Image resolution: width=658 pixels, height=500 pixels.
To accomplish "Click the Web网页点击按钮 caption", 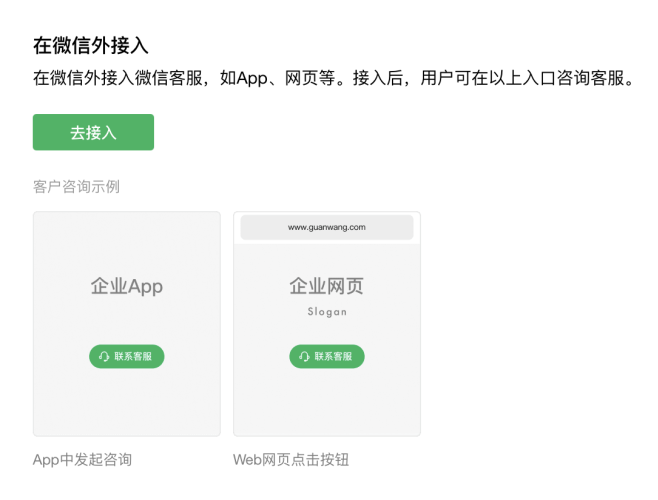I will 291,460.
